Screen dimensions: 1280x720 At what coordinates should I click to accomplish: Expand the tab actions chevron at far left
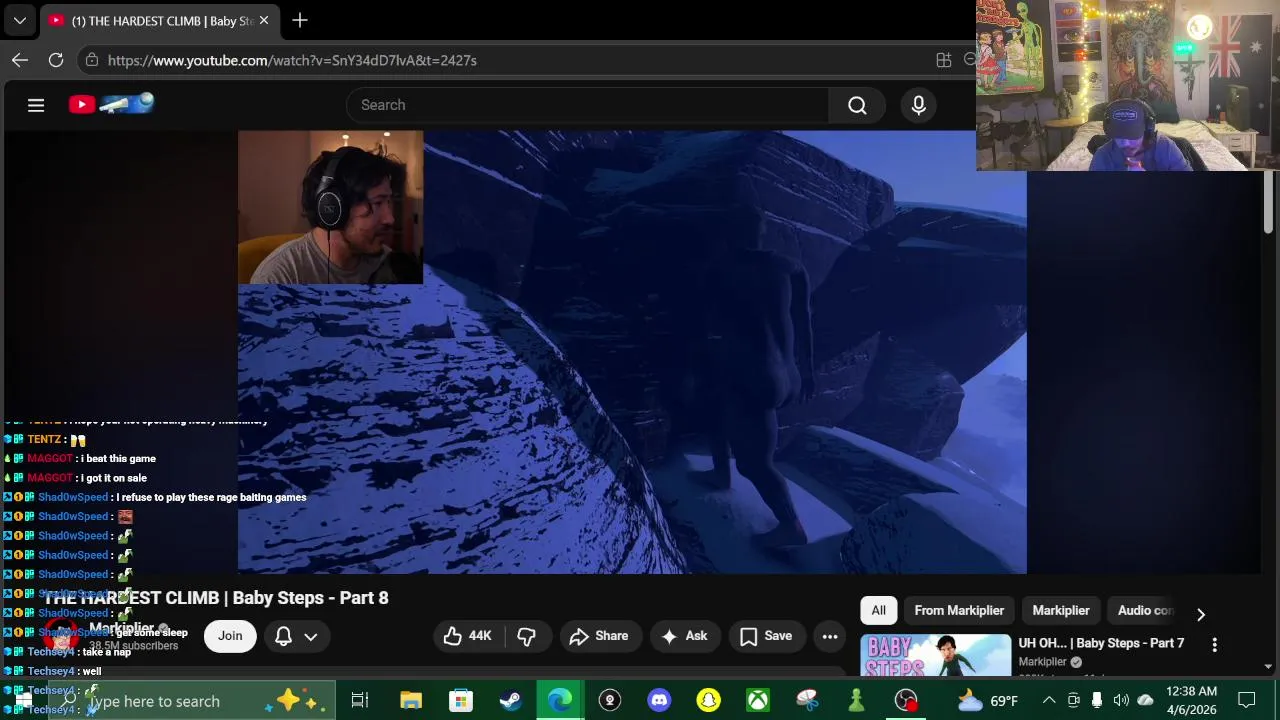[x=19, y=20]
